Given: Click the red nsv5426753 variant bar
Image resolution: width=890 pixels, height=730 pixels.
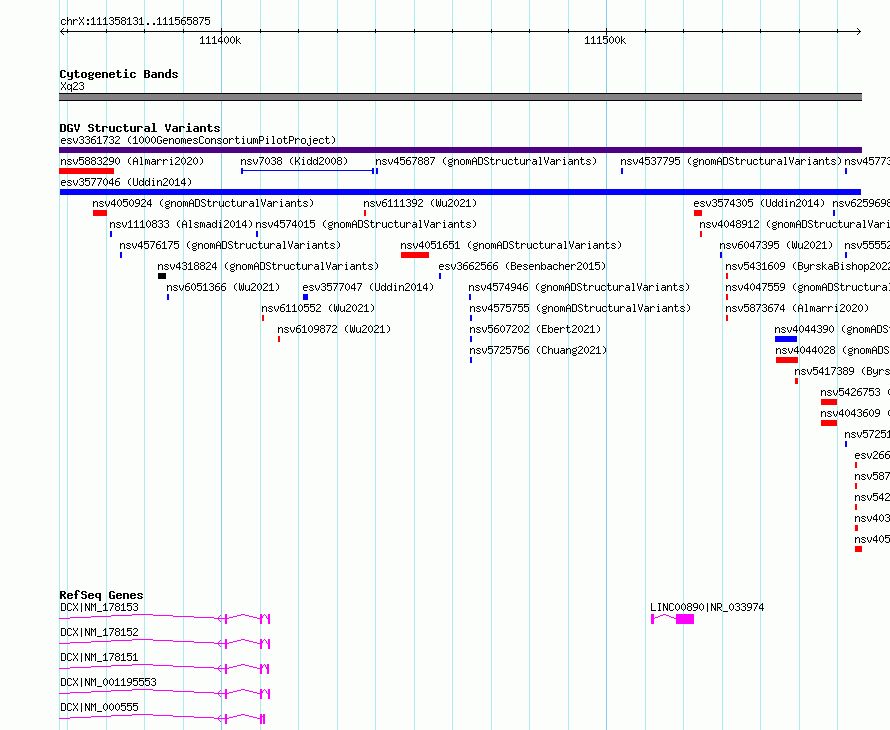Looking at the screenshot, I should click(829, 402).
